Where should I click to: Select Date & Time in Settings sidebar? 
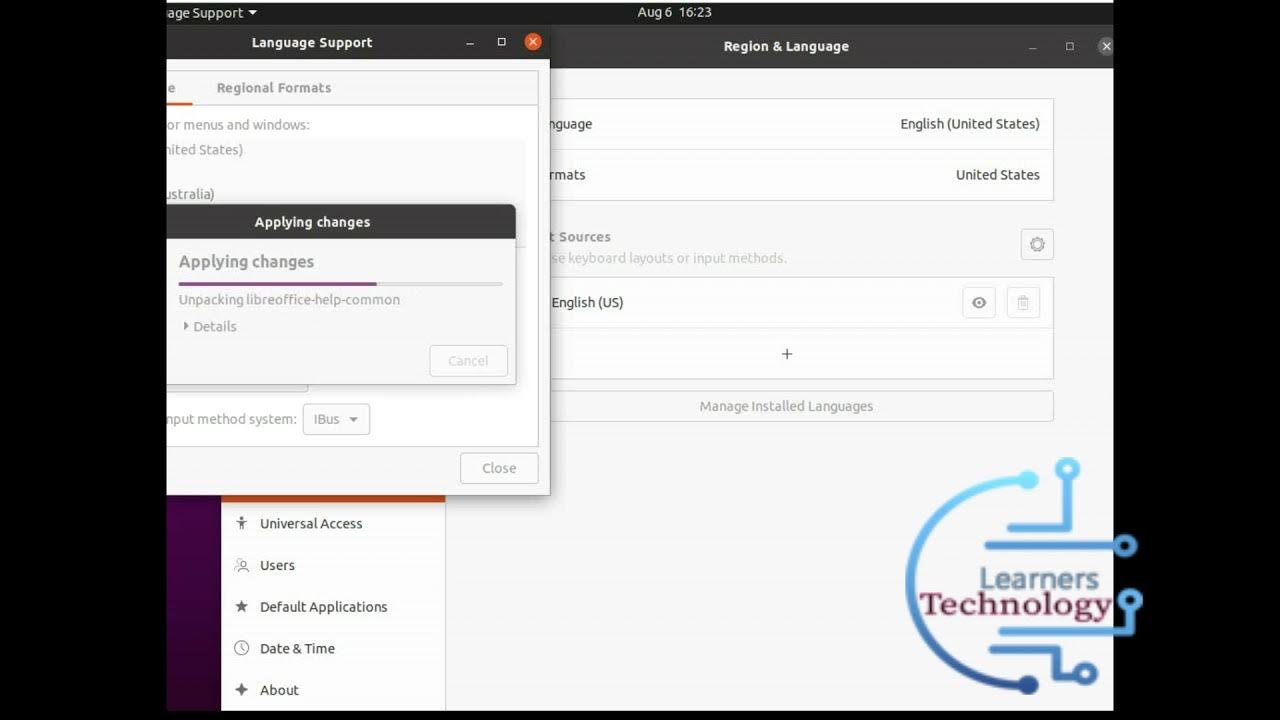332,648
